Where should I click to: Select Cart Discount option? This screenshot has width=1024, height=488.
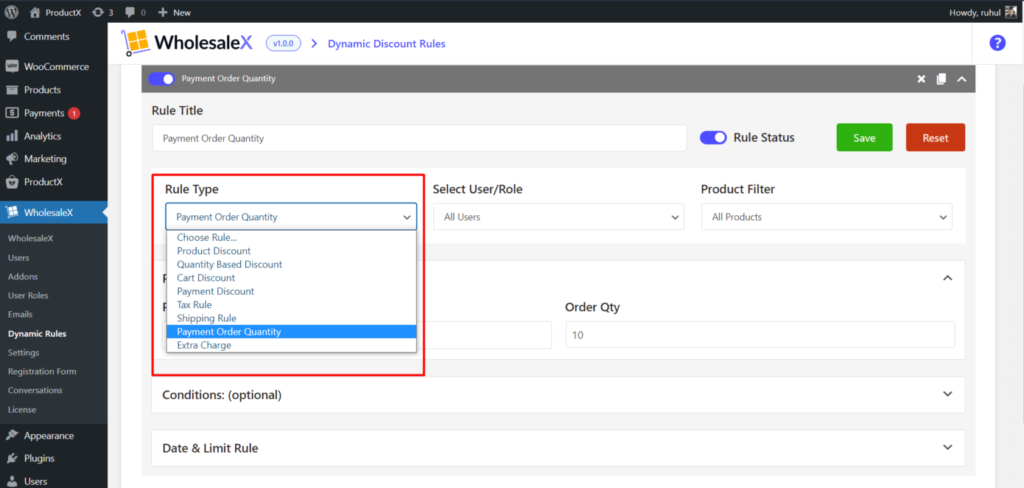(291, 278)
